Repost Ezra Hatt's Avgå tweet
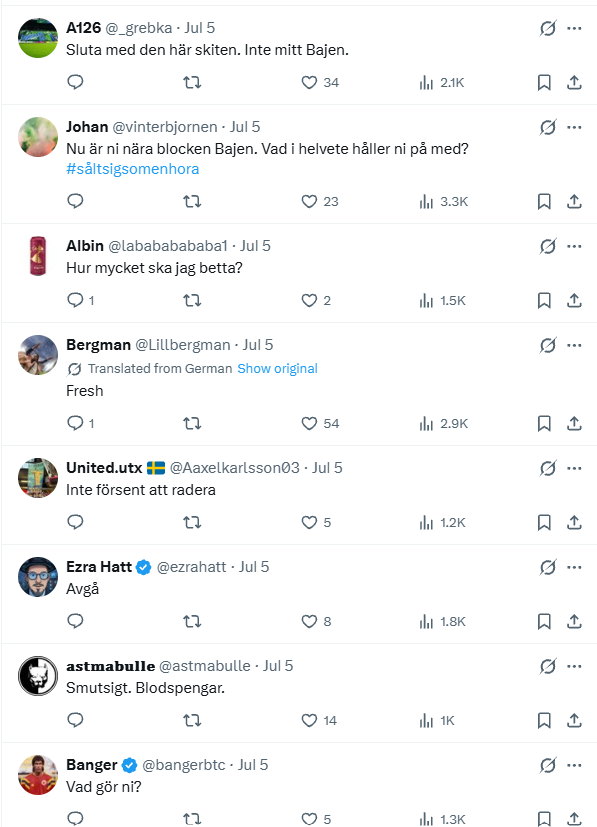Screen dimensions: 597x827 [x=192, y=621]
